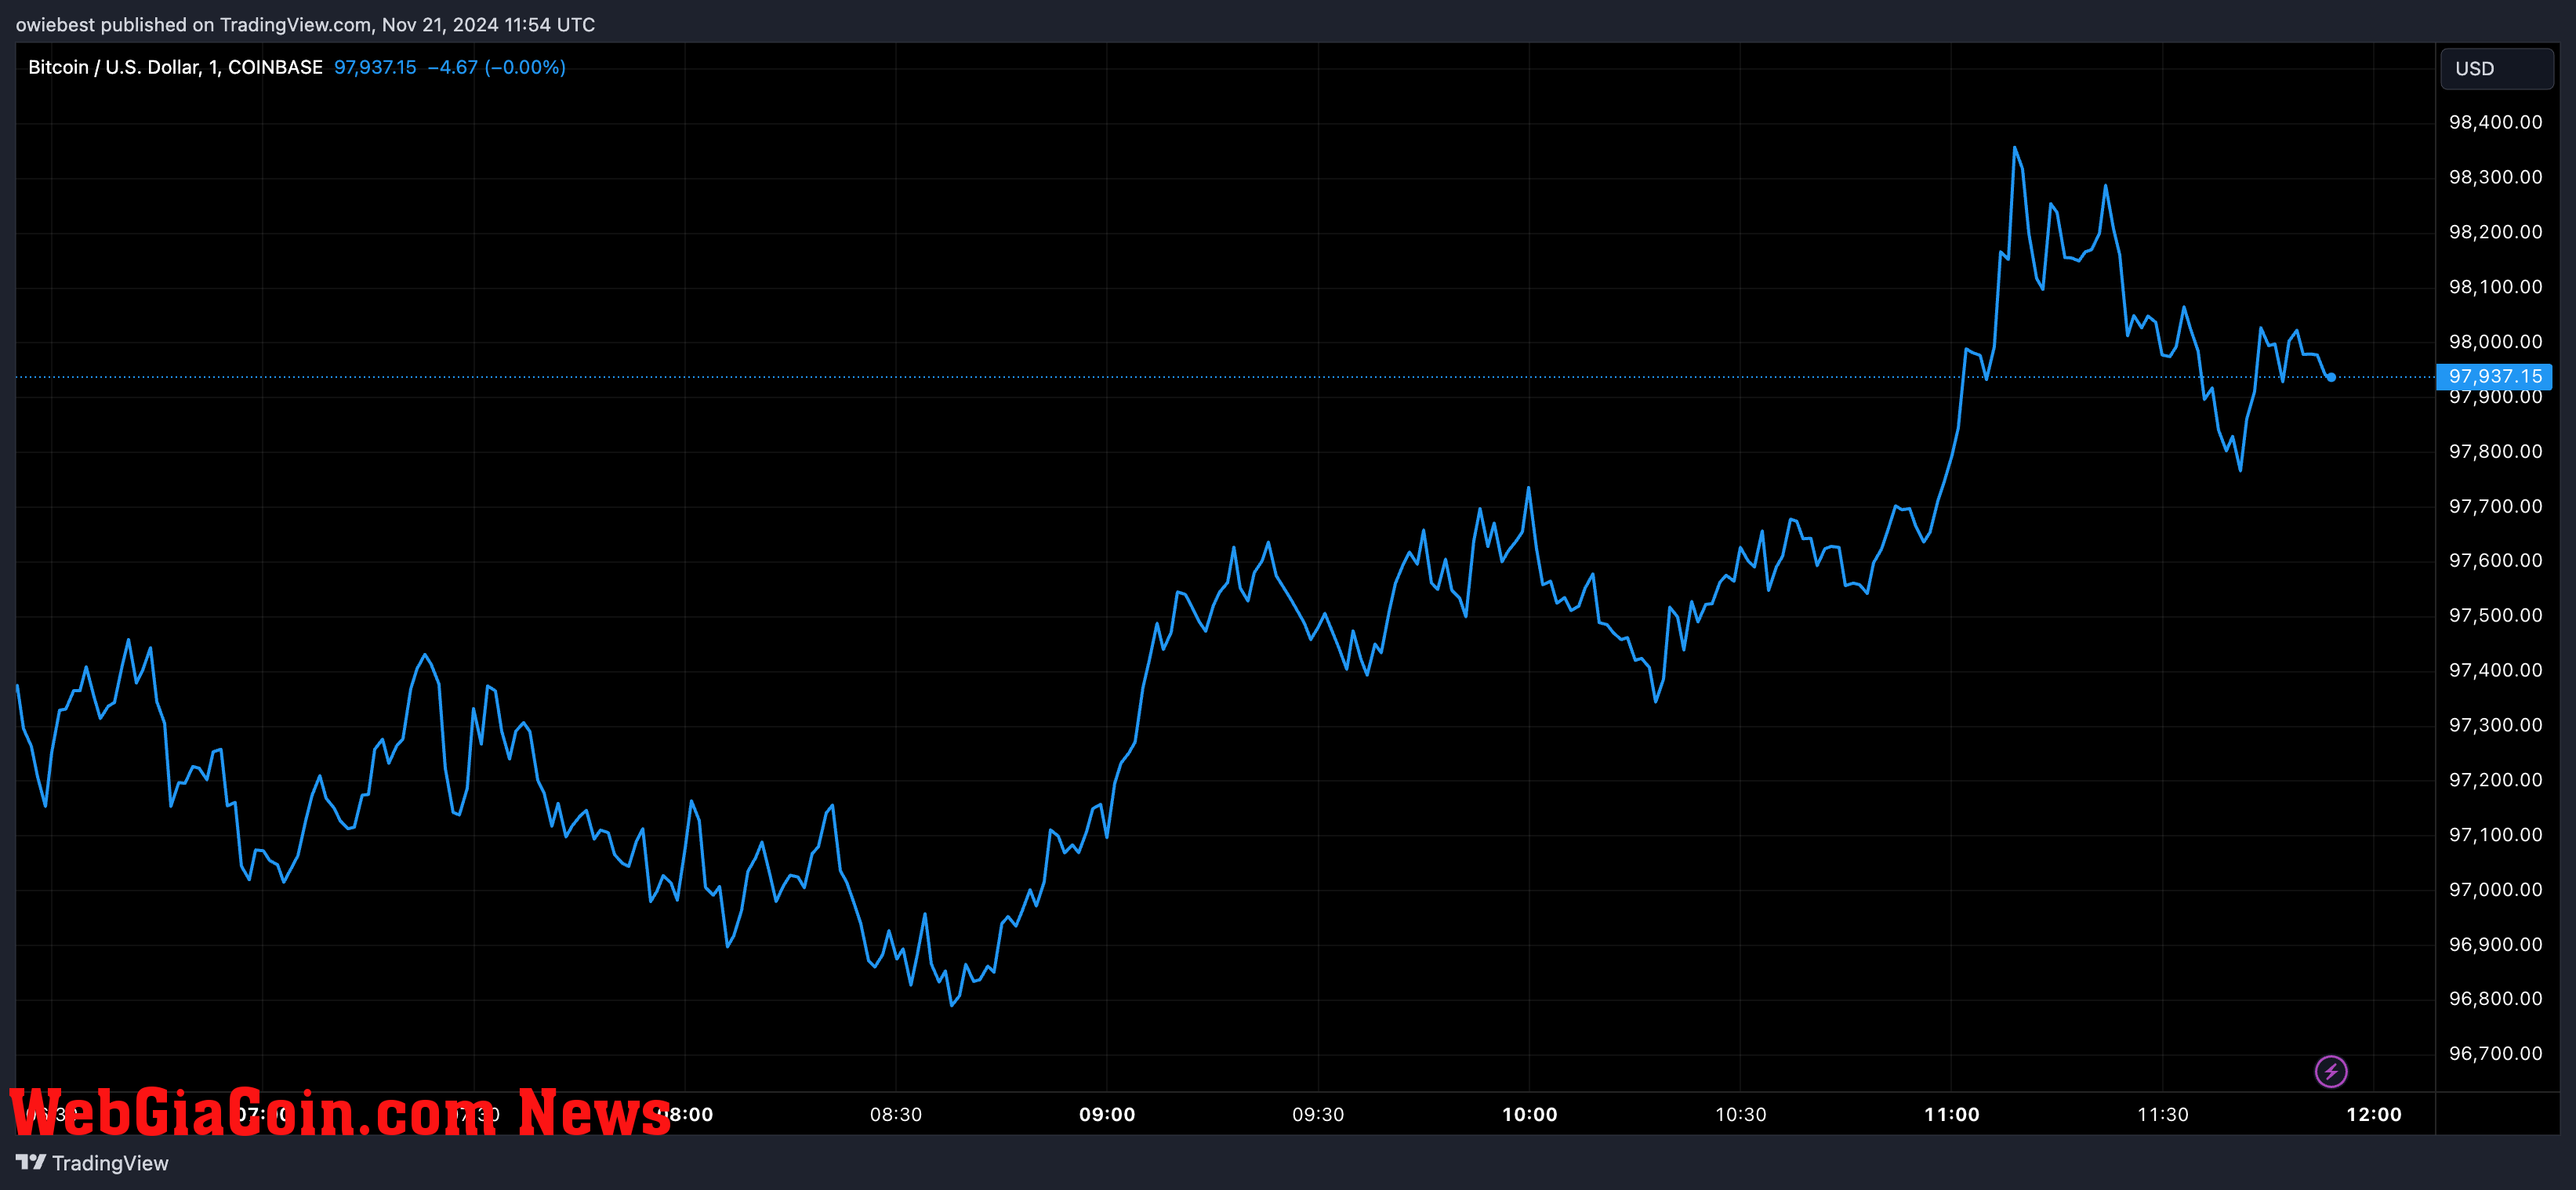The height and width of the screenshot is (1190, 2576).
Task: Click the Bitcoin / U.S. Dollar symbol title
Action: (x=175, y=67)
